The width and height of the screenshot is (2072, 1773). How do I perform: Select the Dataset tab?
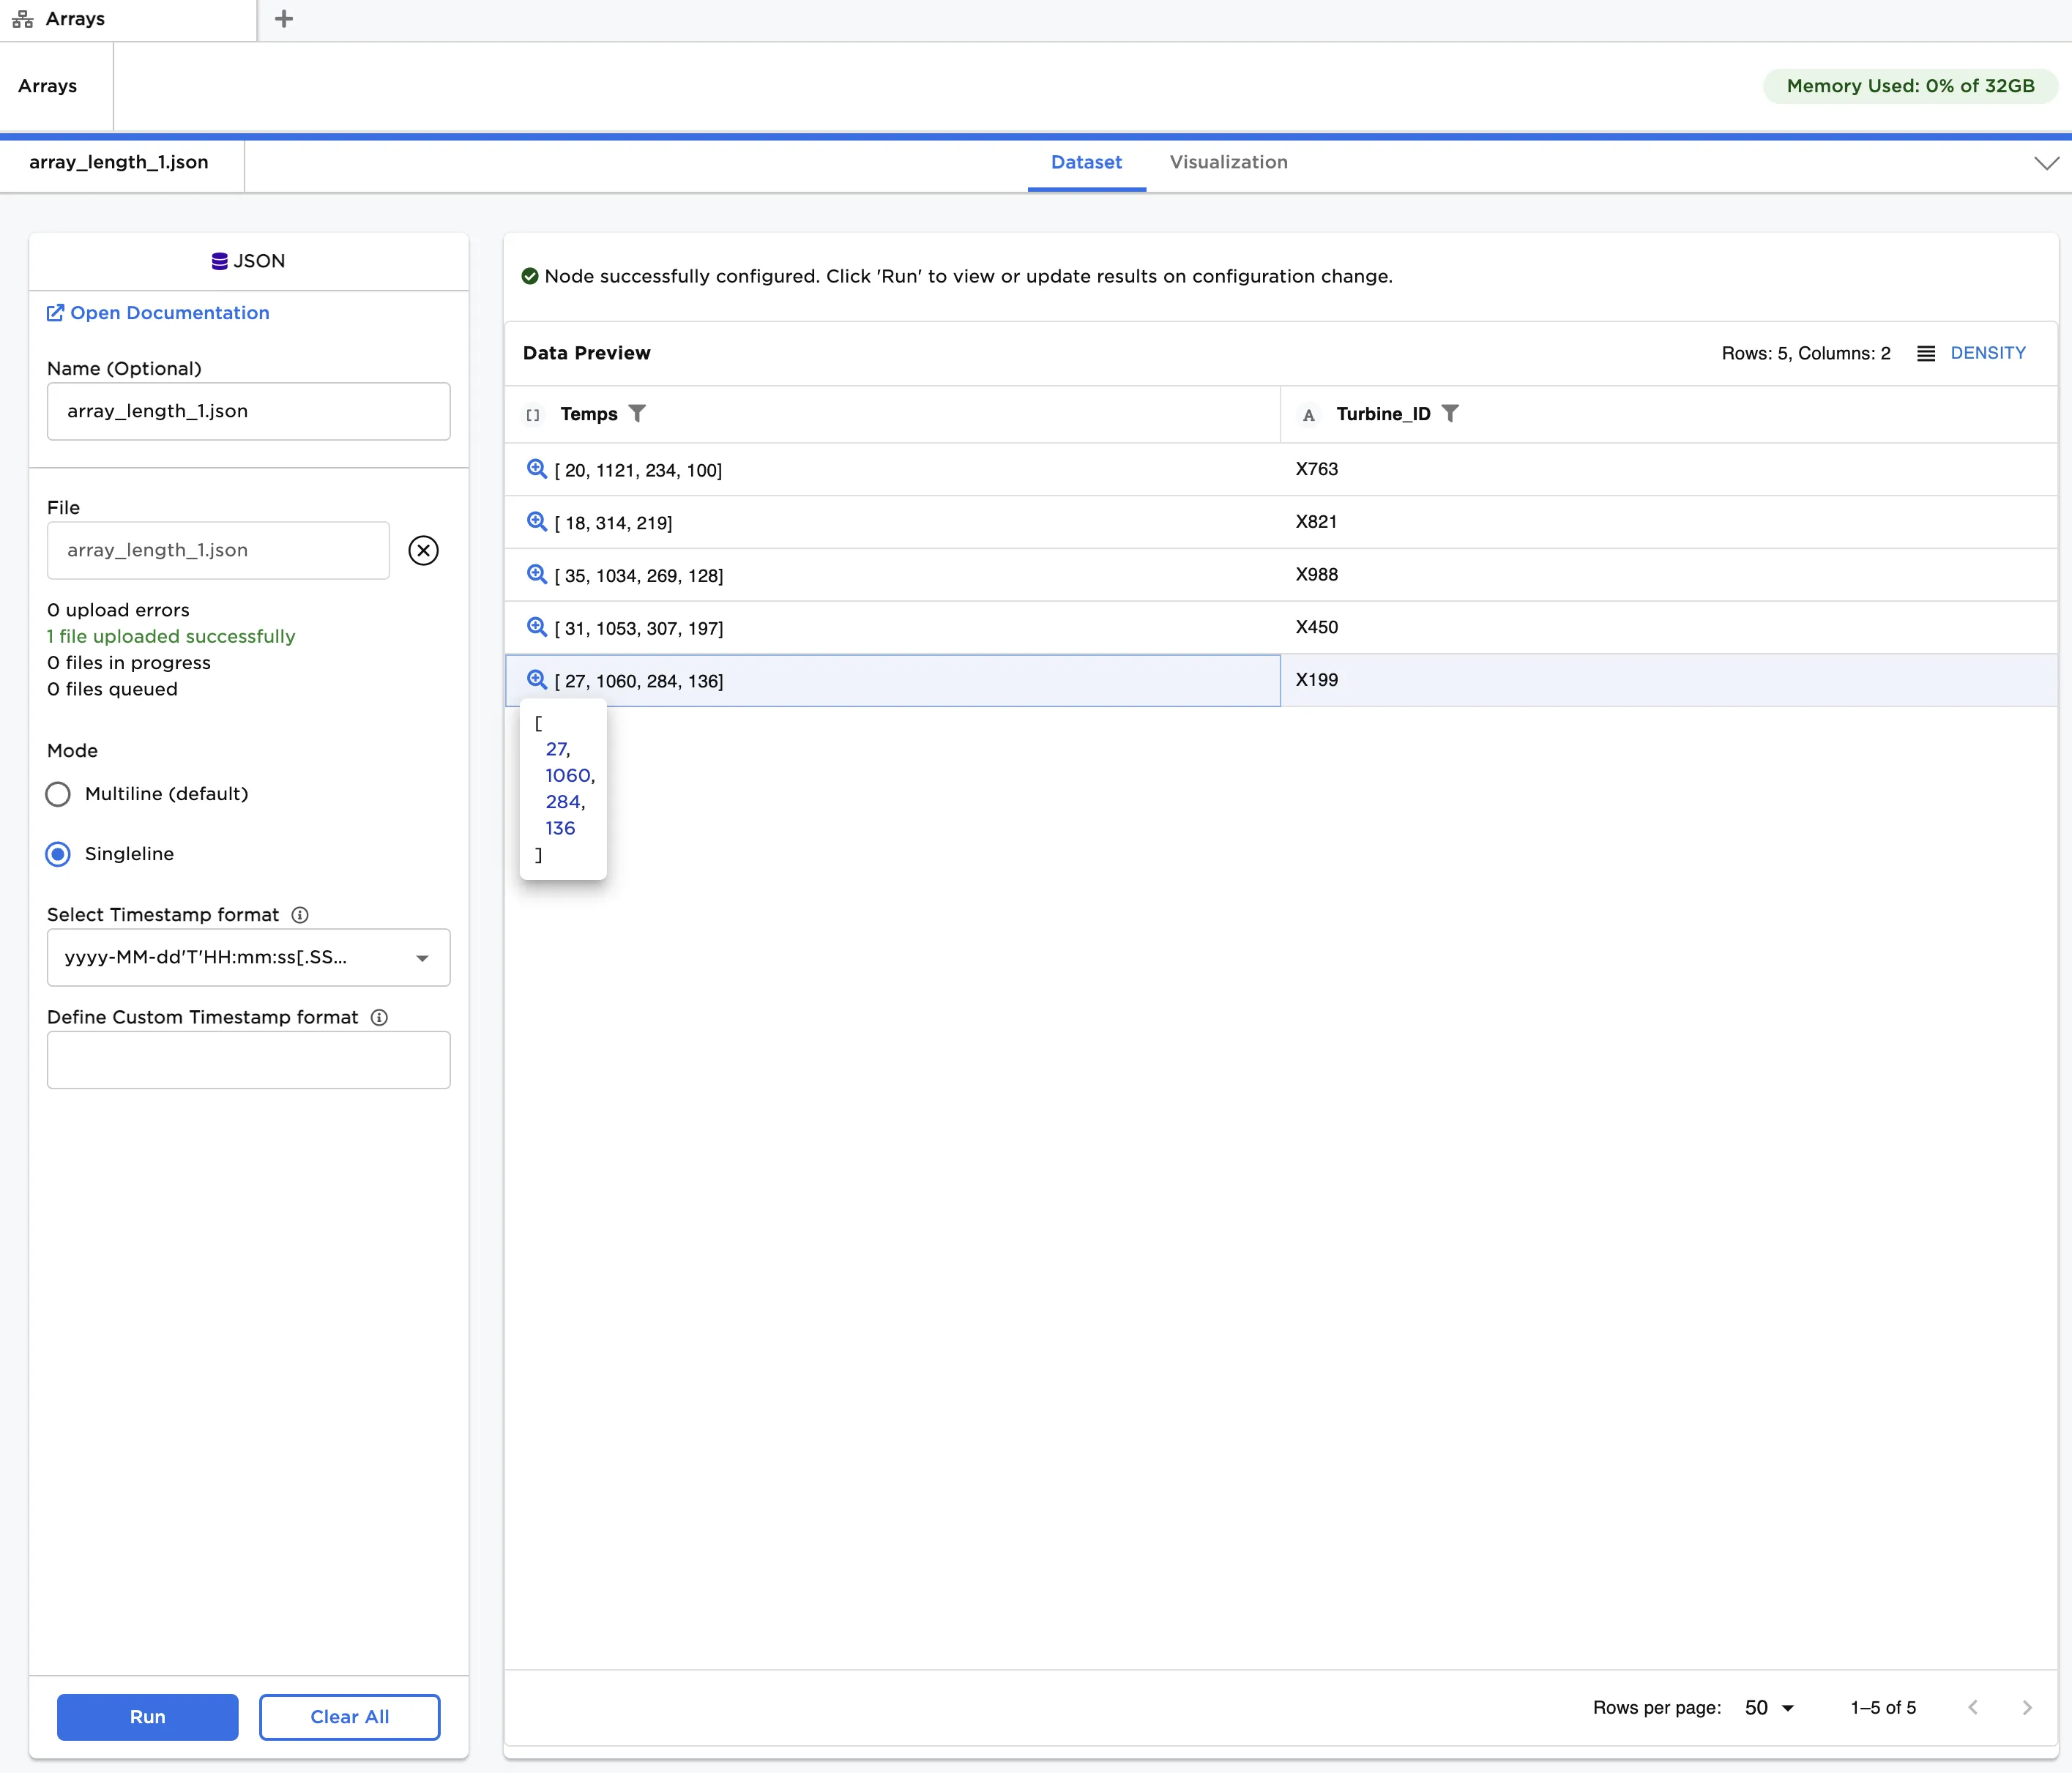[1086, 162]
